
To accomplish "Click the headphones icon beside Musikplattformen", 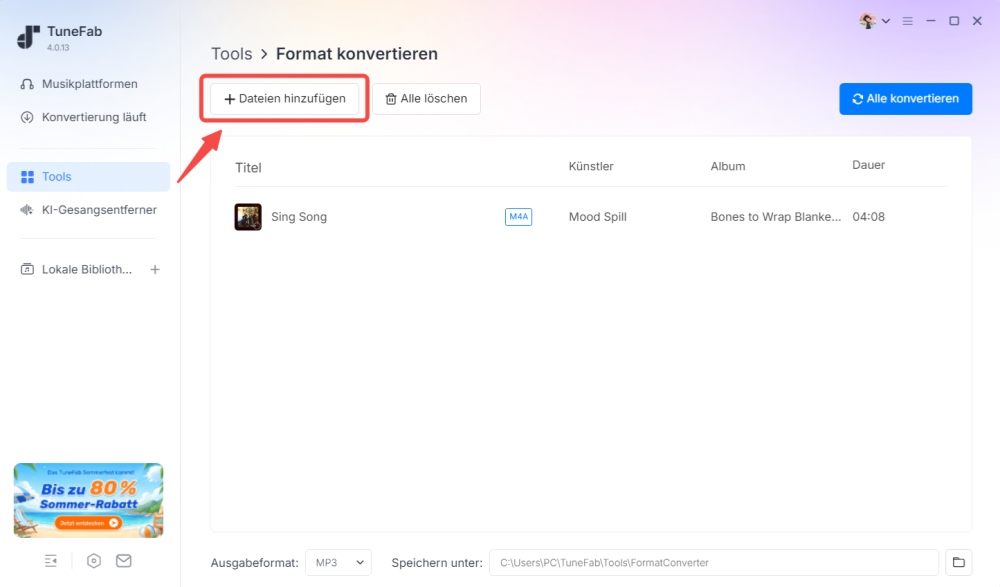I will click(27, 84).
